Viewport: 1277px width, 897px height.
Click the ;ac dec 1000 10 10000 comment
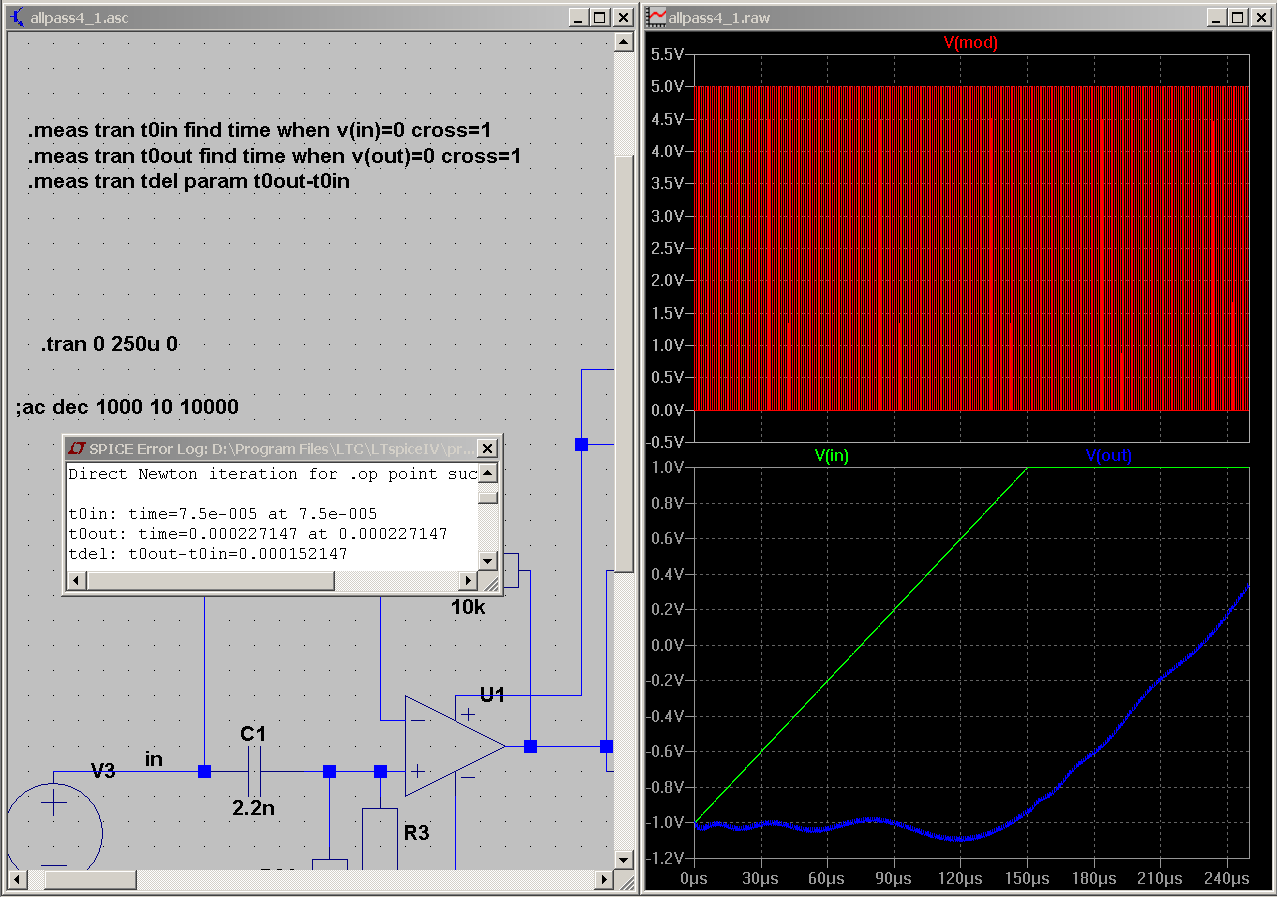click(x=127, y=407)
